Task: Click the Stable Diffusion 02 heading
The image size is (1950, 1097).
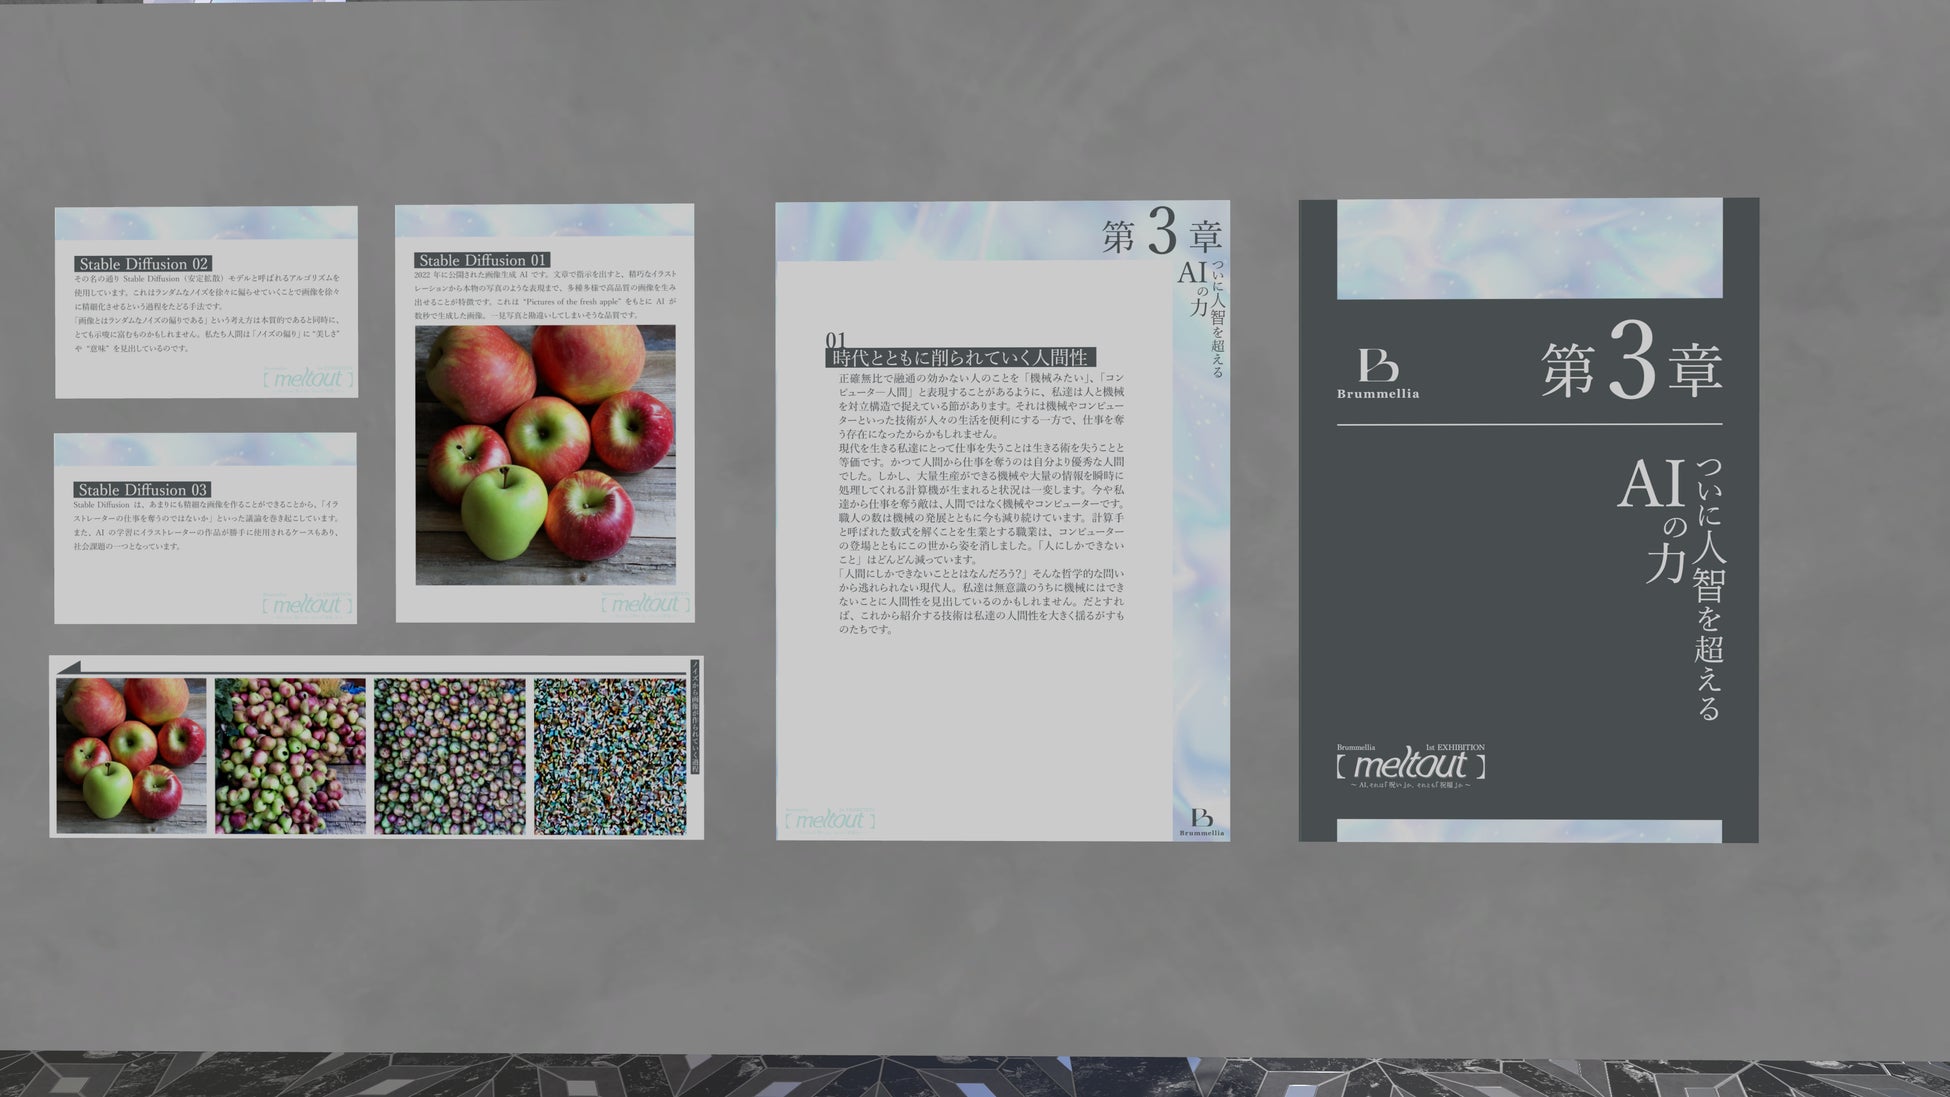Action: [143, 264]
